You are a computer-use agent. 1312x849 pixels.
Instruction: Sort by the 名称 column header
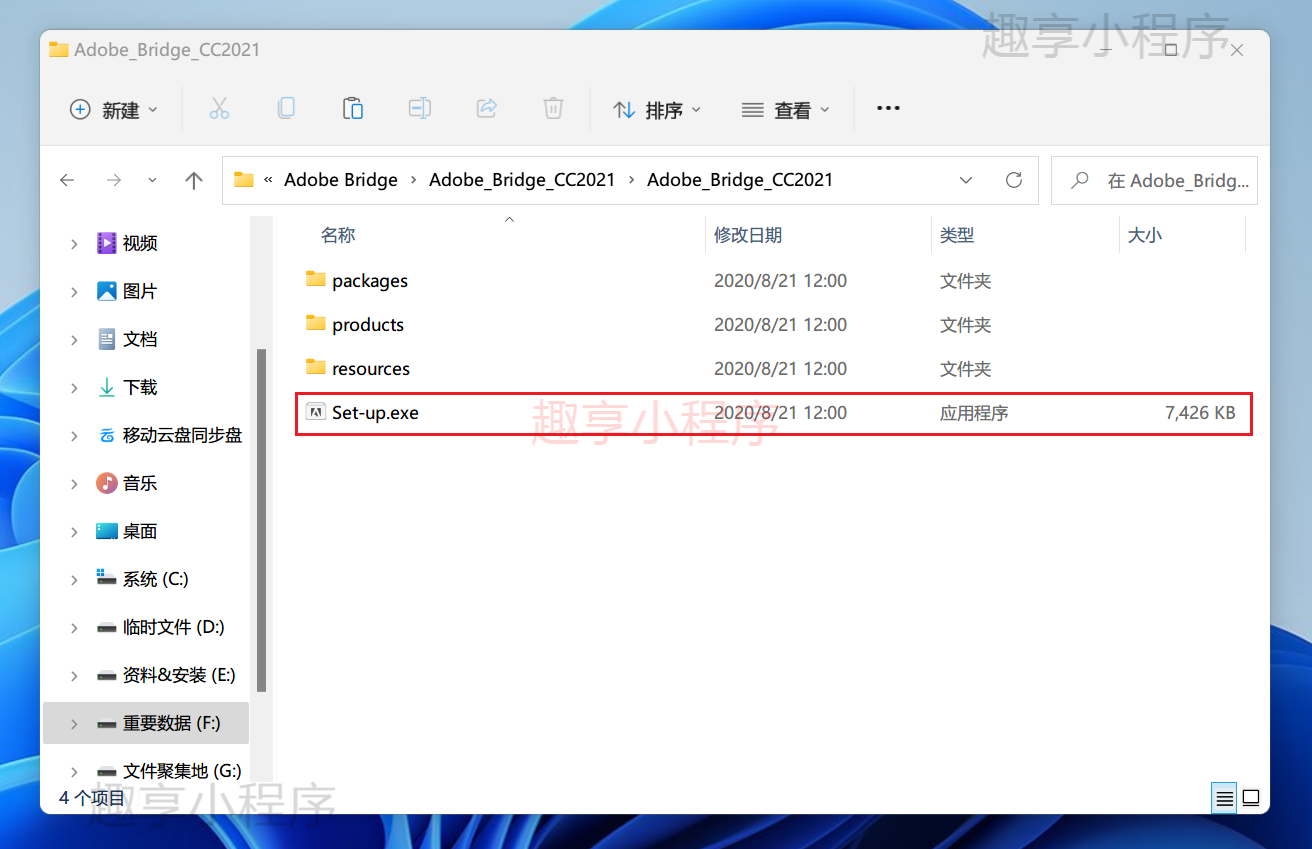pos(338,235)
